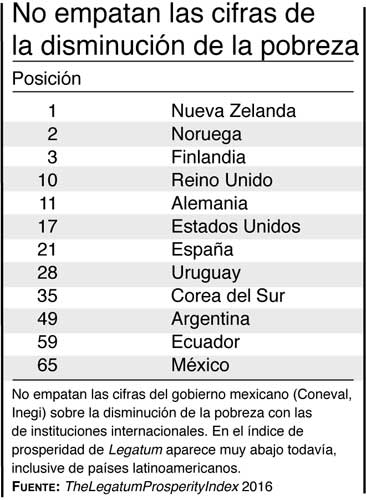Click 'Corea del Sur' in table
Image resolution: width=366 pixels, height=500 pixels.
click(x=228, y=296)
